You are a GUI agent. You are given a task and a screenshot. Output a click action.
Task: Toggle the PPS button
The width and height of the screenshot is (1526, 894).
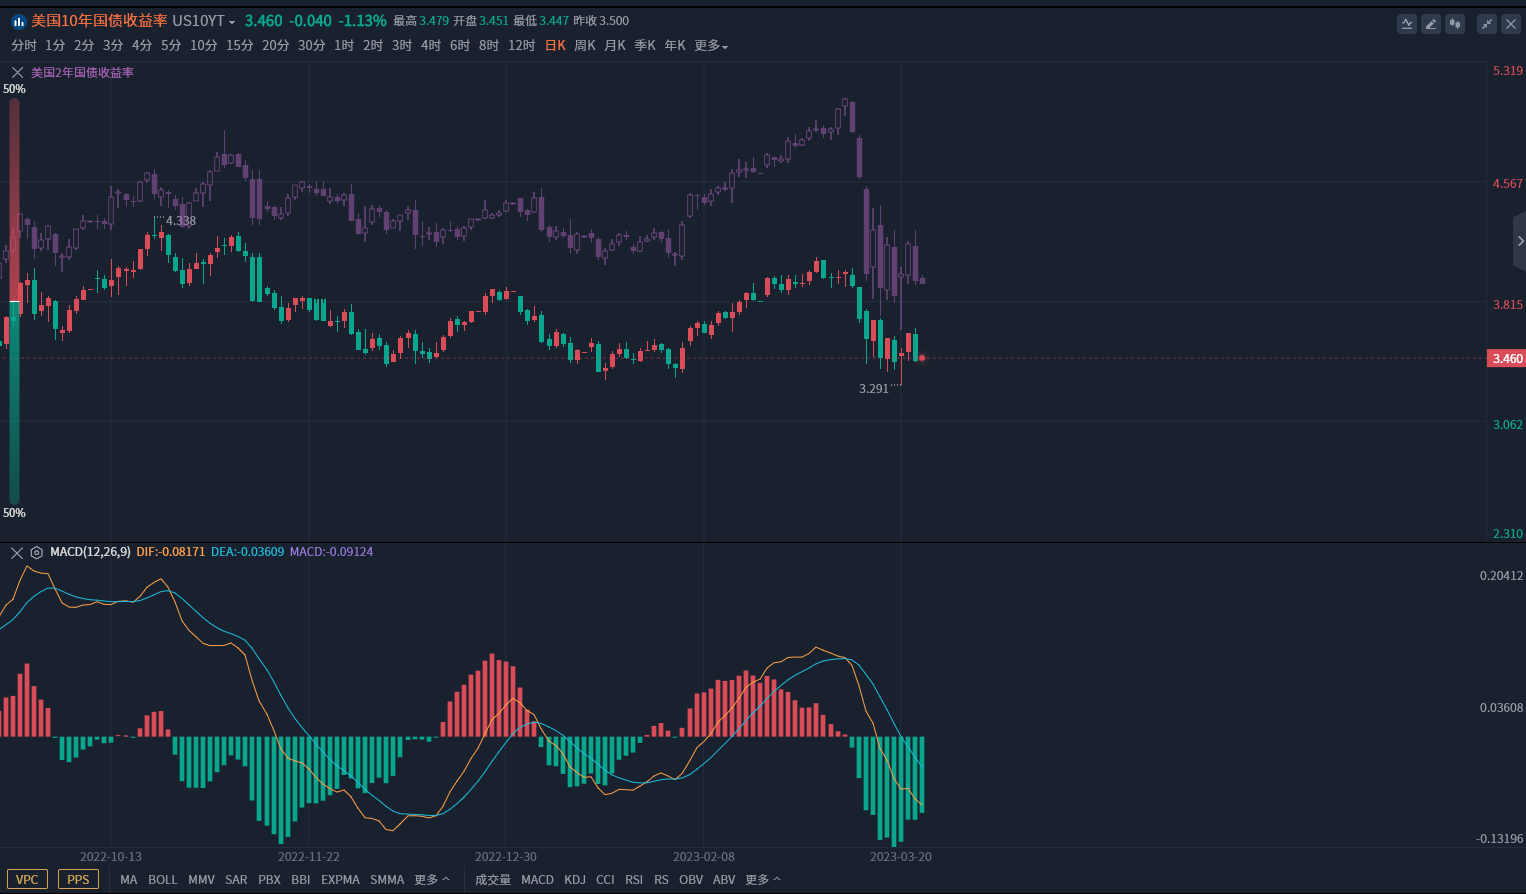tap(78, 880)
